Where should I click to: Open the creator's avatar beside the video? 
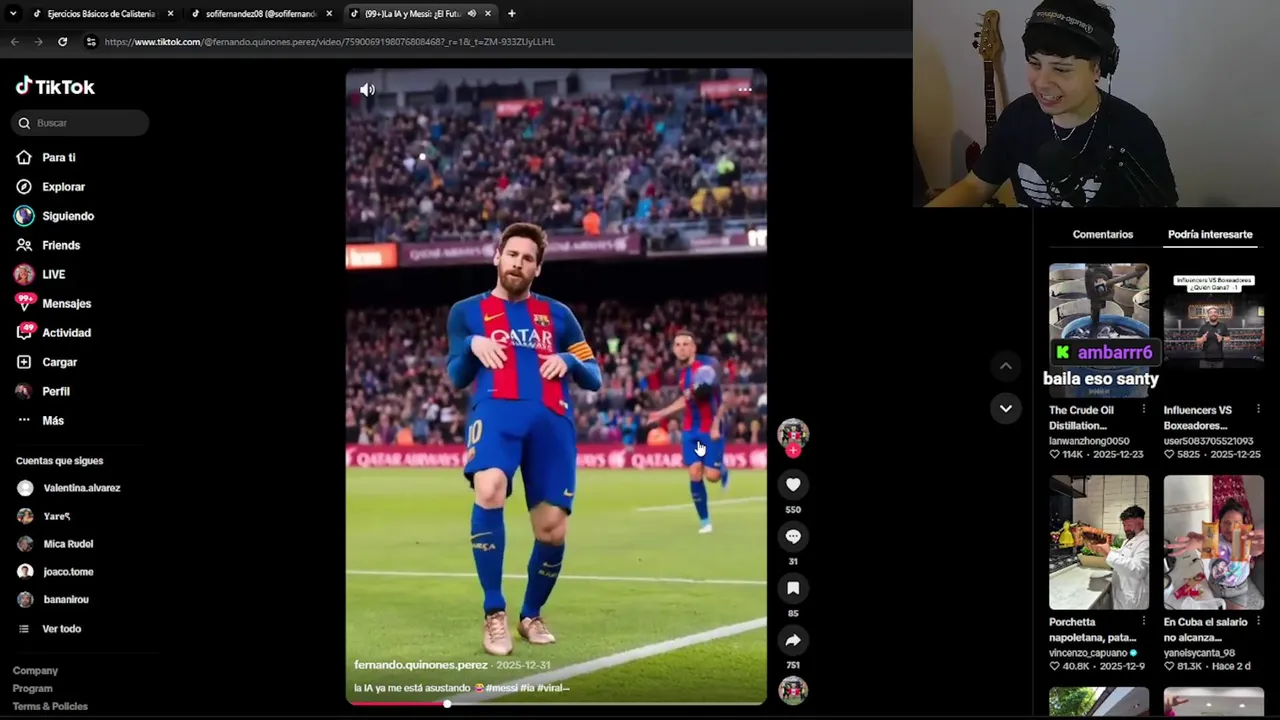tap(793, 433)
